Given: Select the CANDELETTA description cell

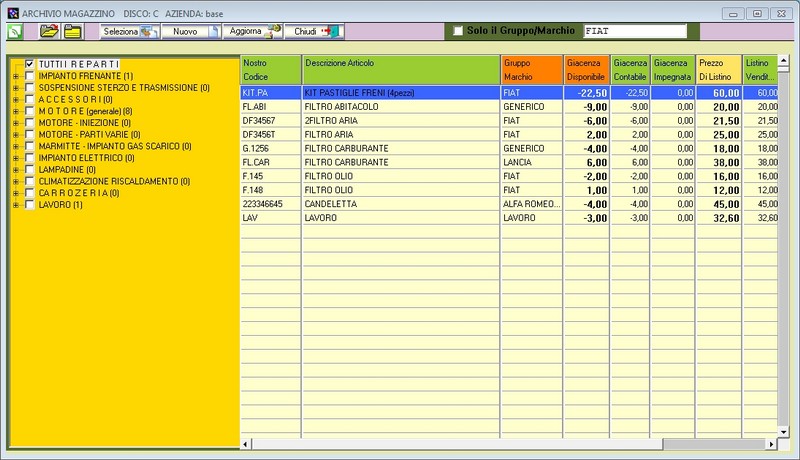Looking at the screenshot, I should coord(401,204).
